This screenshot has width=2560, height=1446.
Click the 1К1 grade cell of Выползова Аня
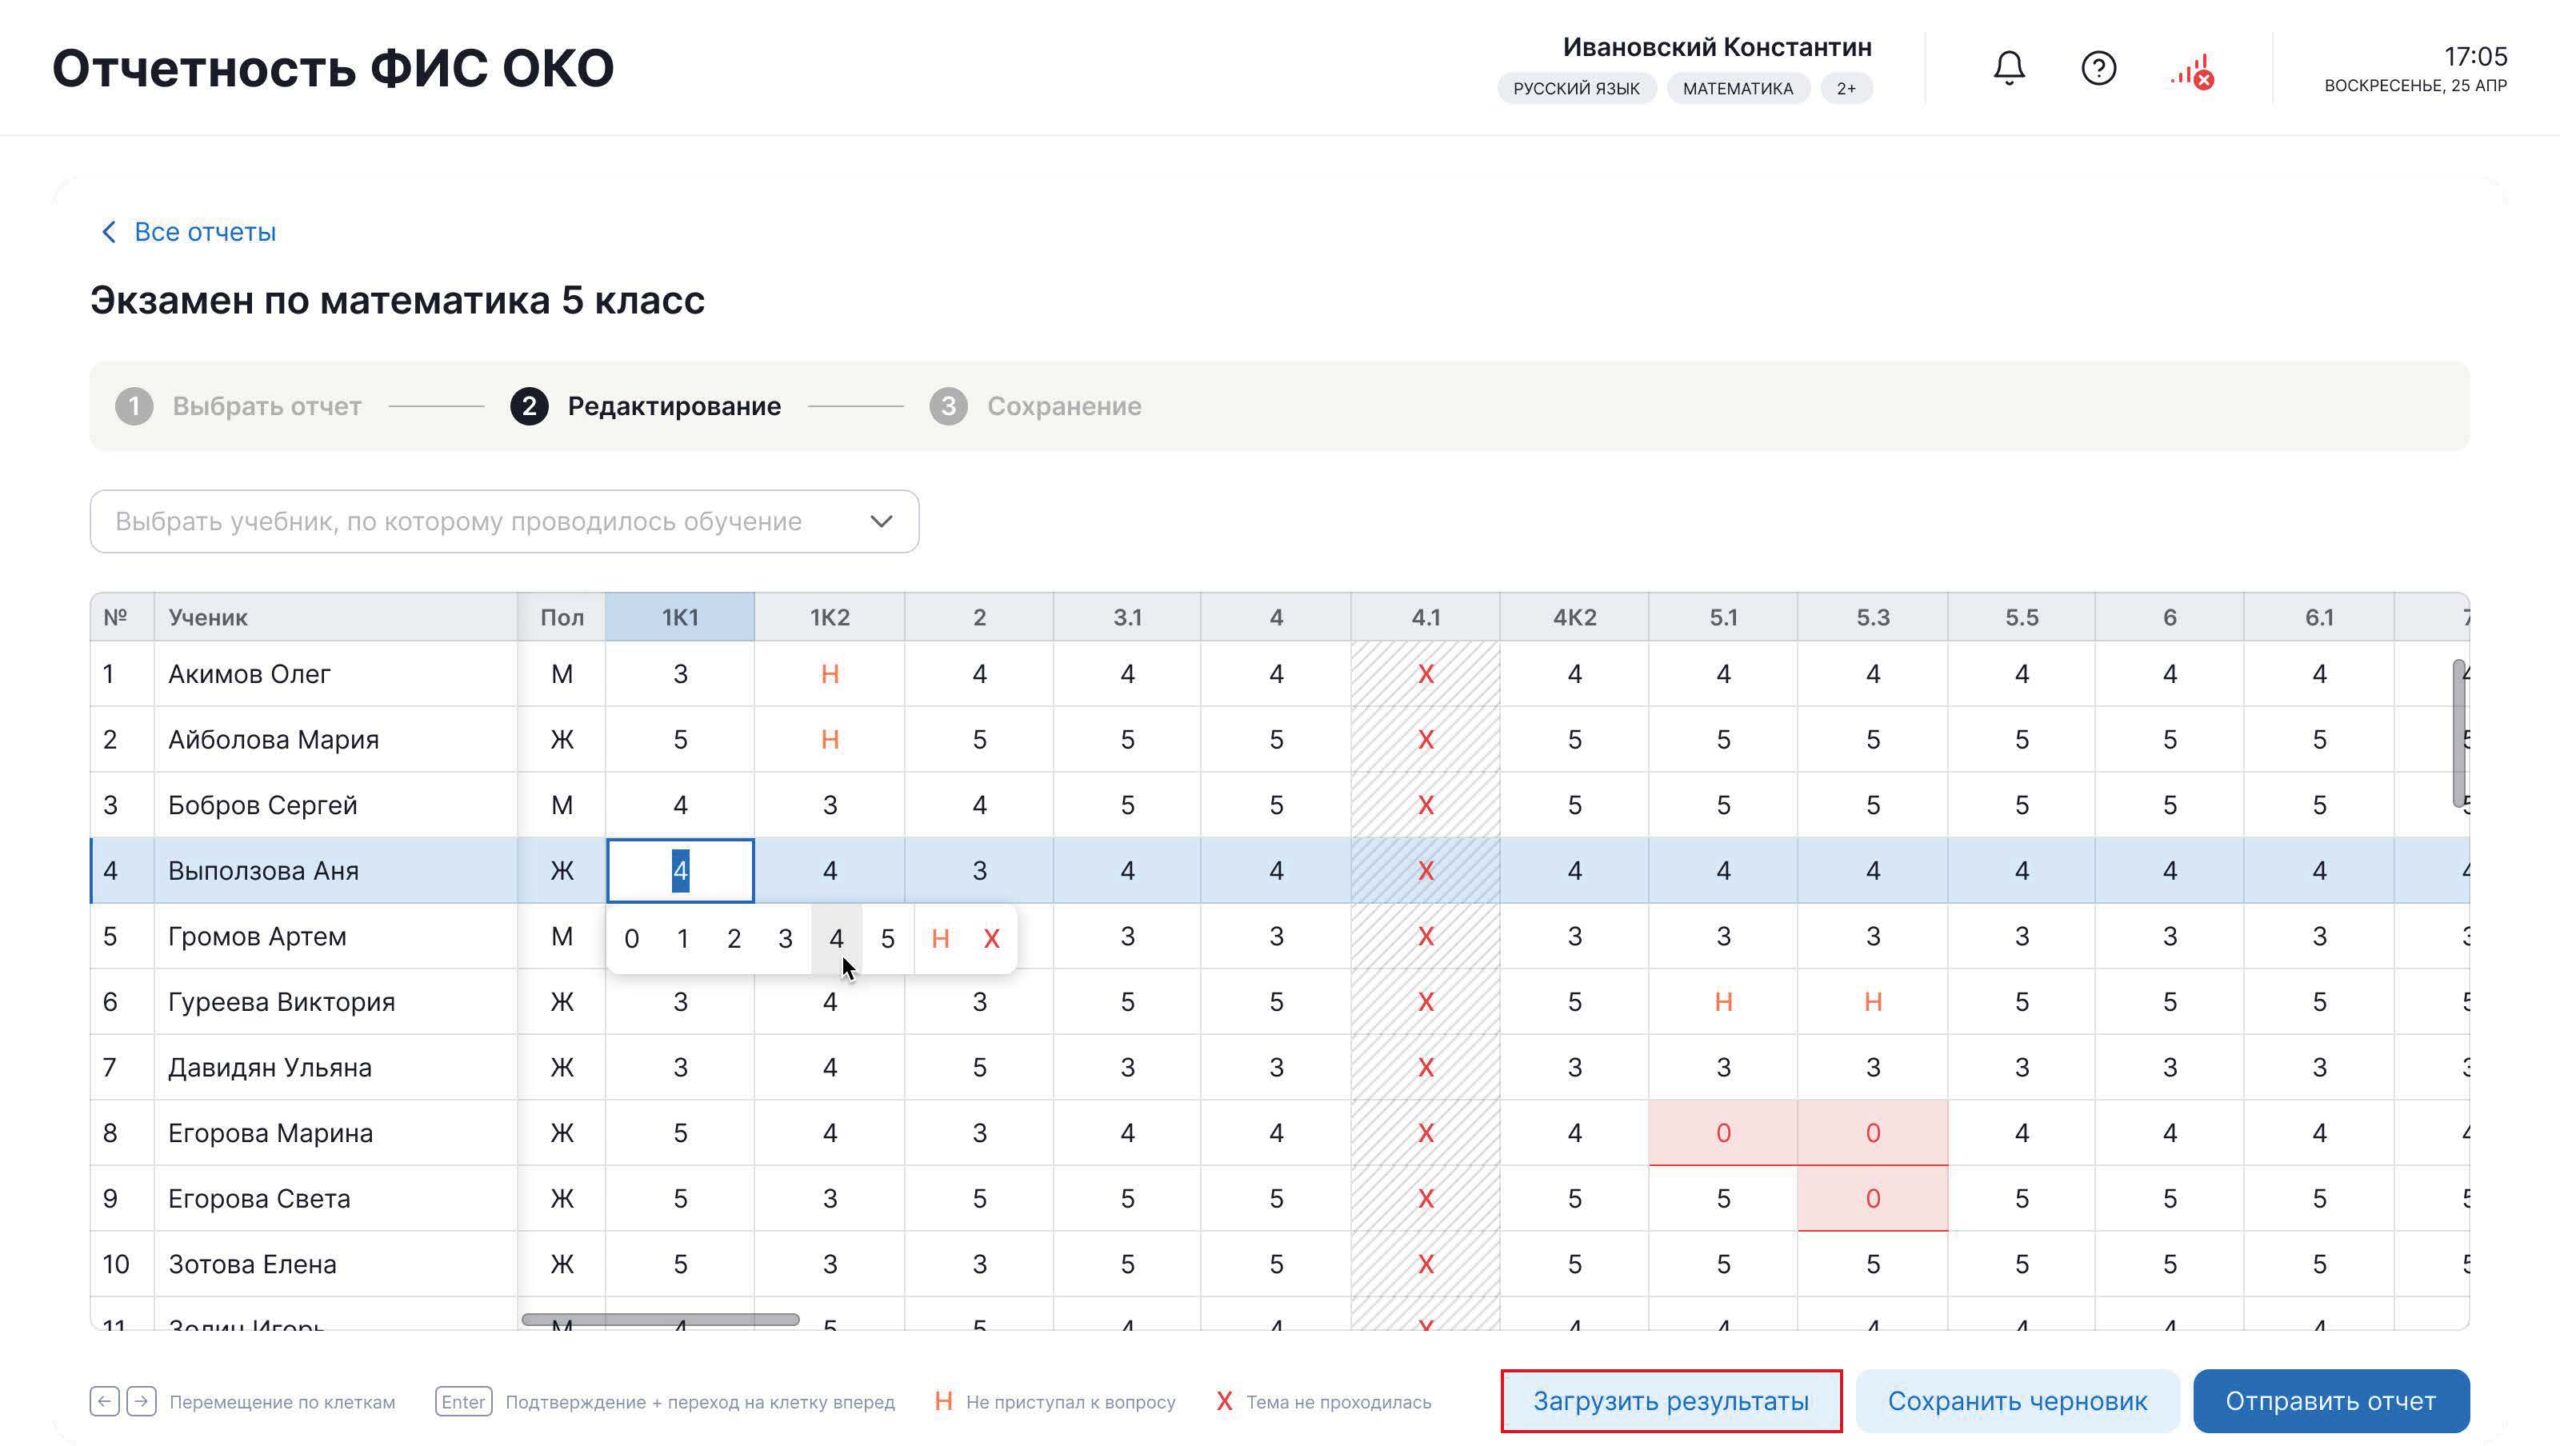click(x=680, y=870)
